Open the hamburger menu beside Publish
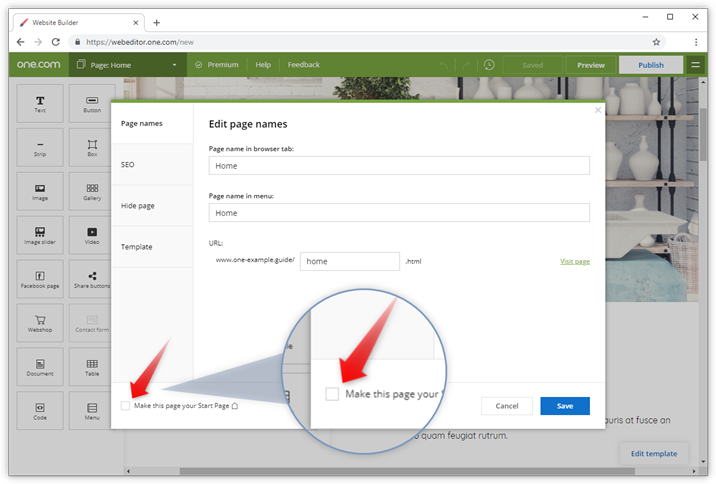Image resolution: width=716 pixels, height=484 pixels. pyautogui.click(x=696, y=65)
